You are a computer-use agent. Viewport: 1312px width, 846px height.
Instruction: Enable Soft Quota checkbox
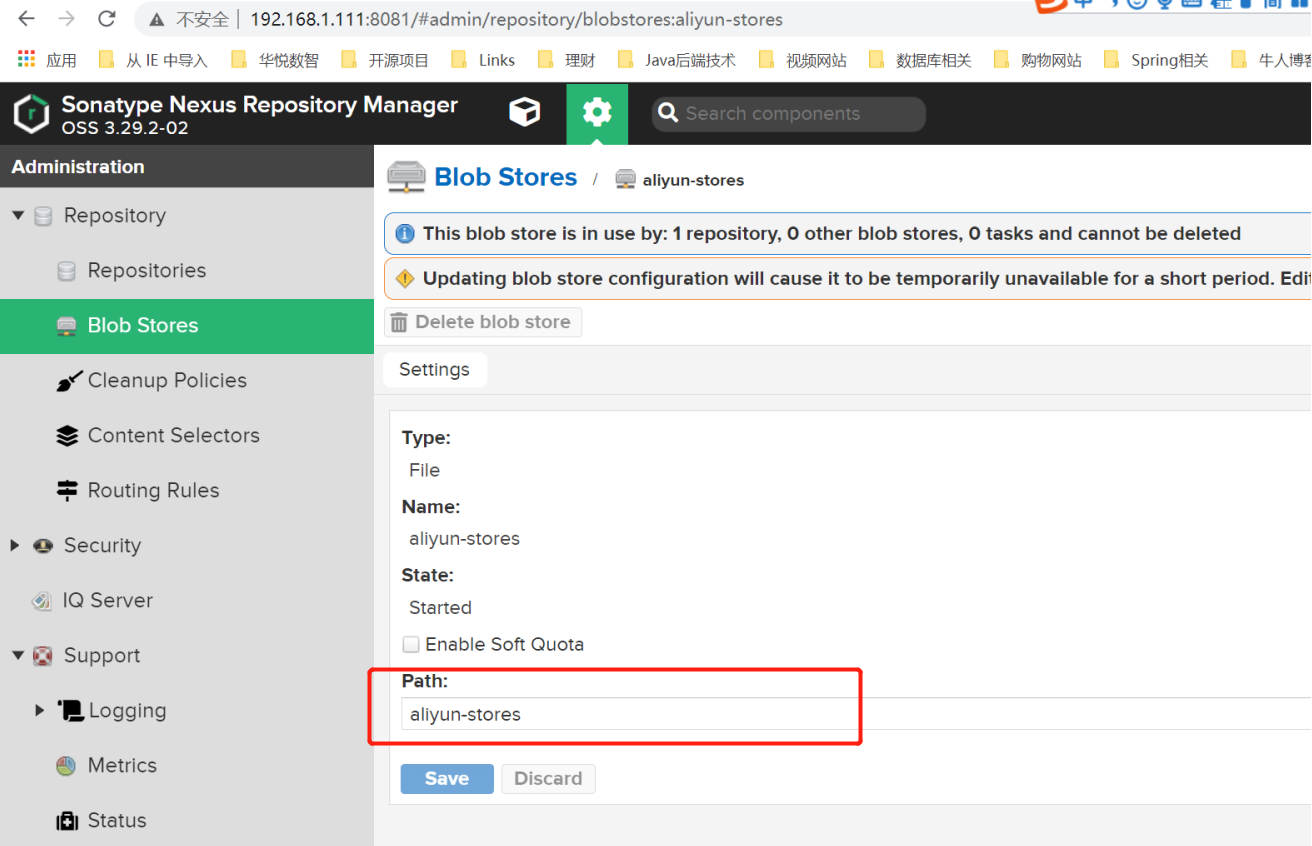[x=411, y=645]
